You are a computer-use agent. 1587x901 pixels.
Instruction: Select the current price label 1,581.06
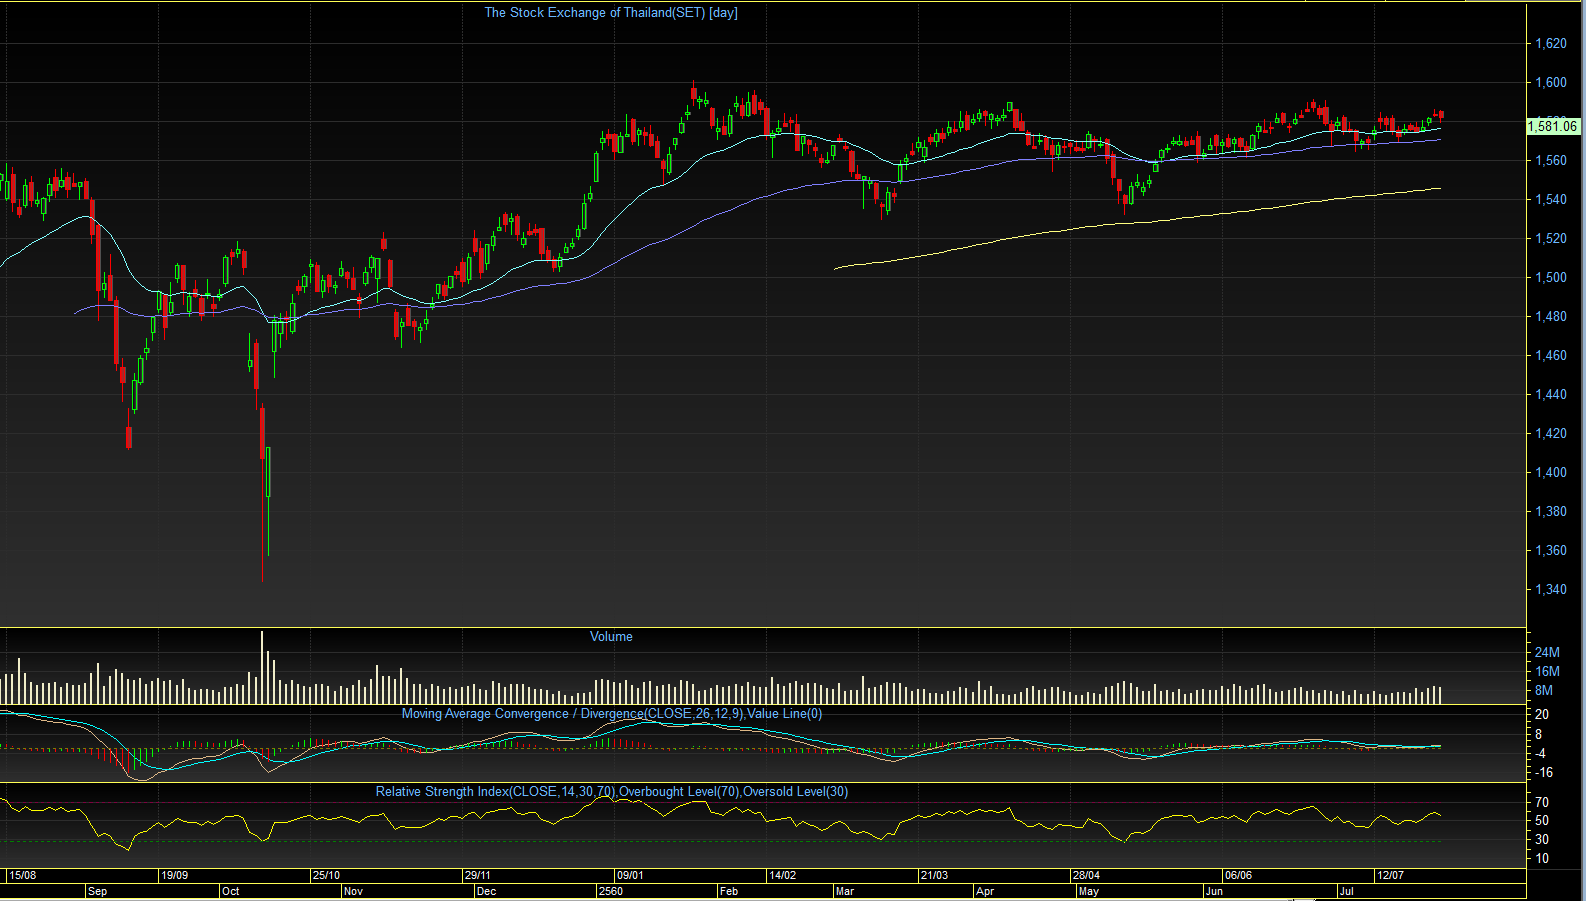tap(1553, 126)
